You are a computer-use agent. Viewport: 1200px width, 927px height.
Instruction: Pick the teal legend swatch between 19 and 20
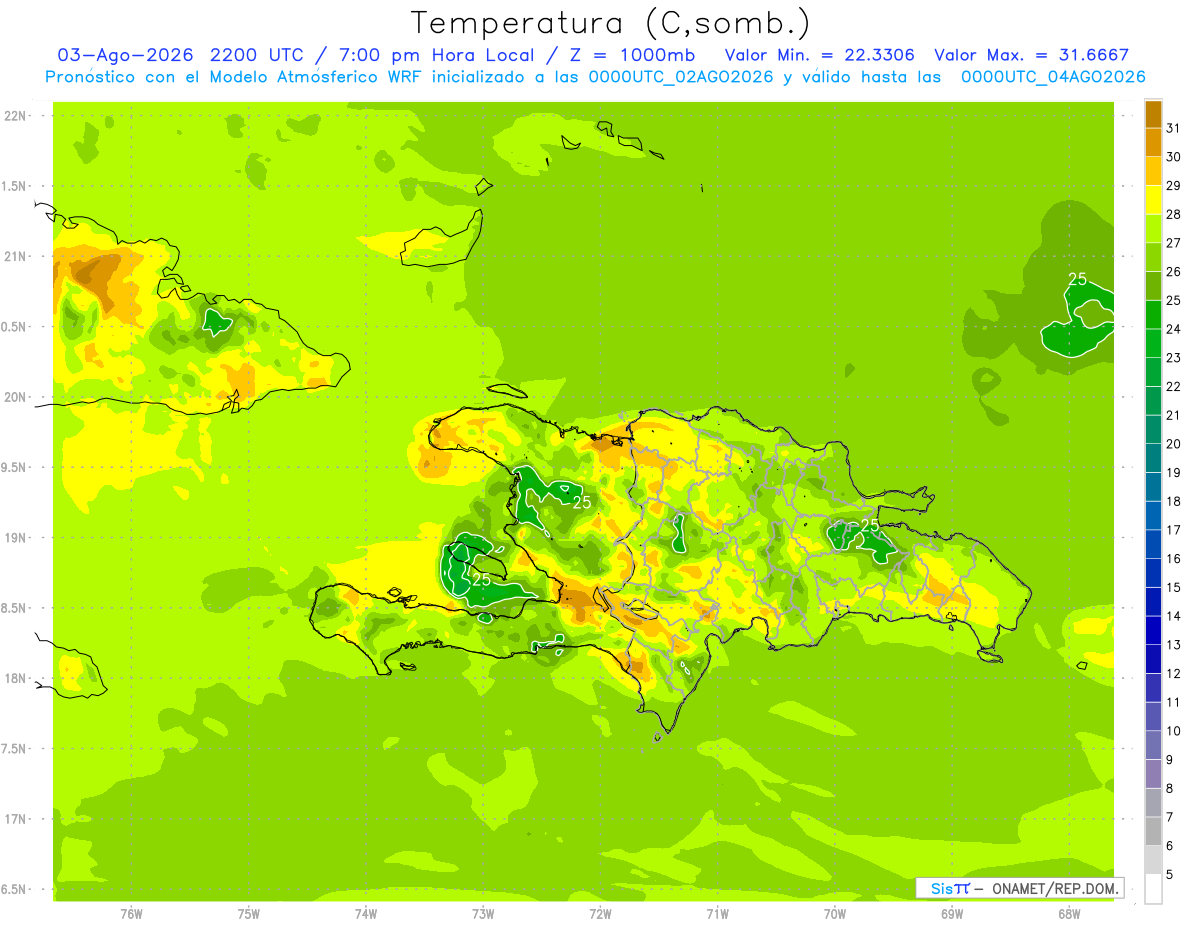(x=1153, y=458)
